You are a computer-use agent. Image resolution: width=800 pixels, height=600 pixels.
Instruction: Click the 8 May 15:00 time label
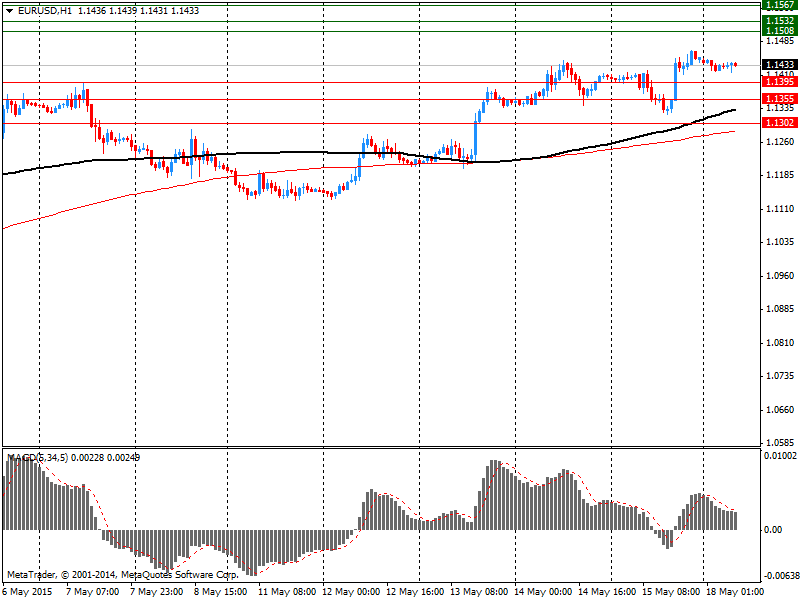(x=220, y=592)
